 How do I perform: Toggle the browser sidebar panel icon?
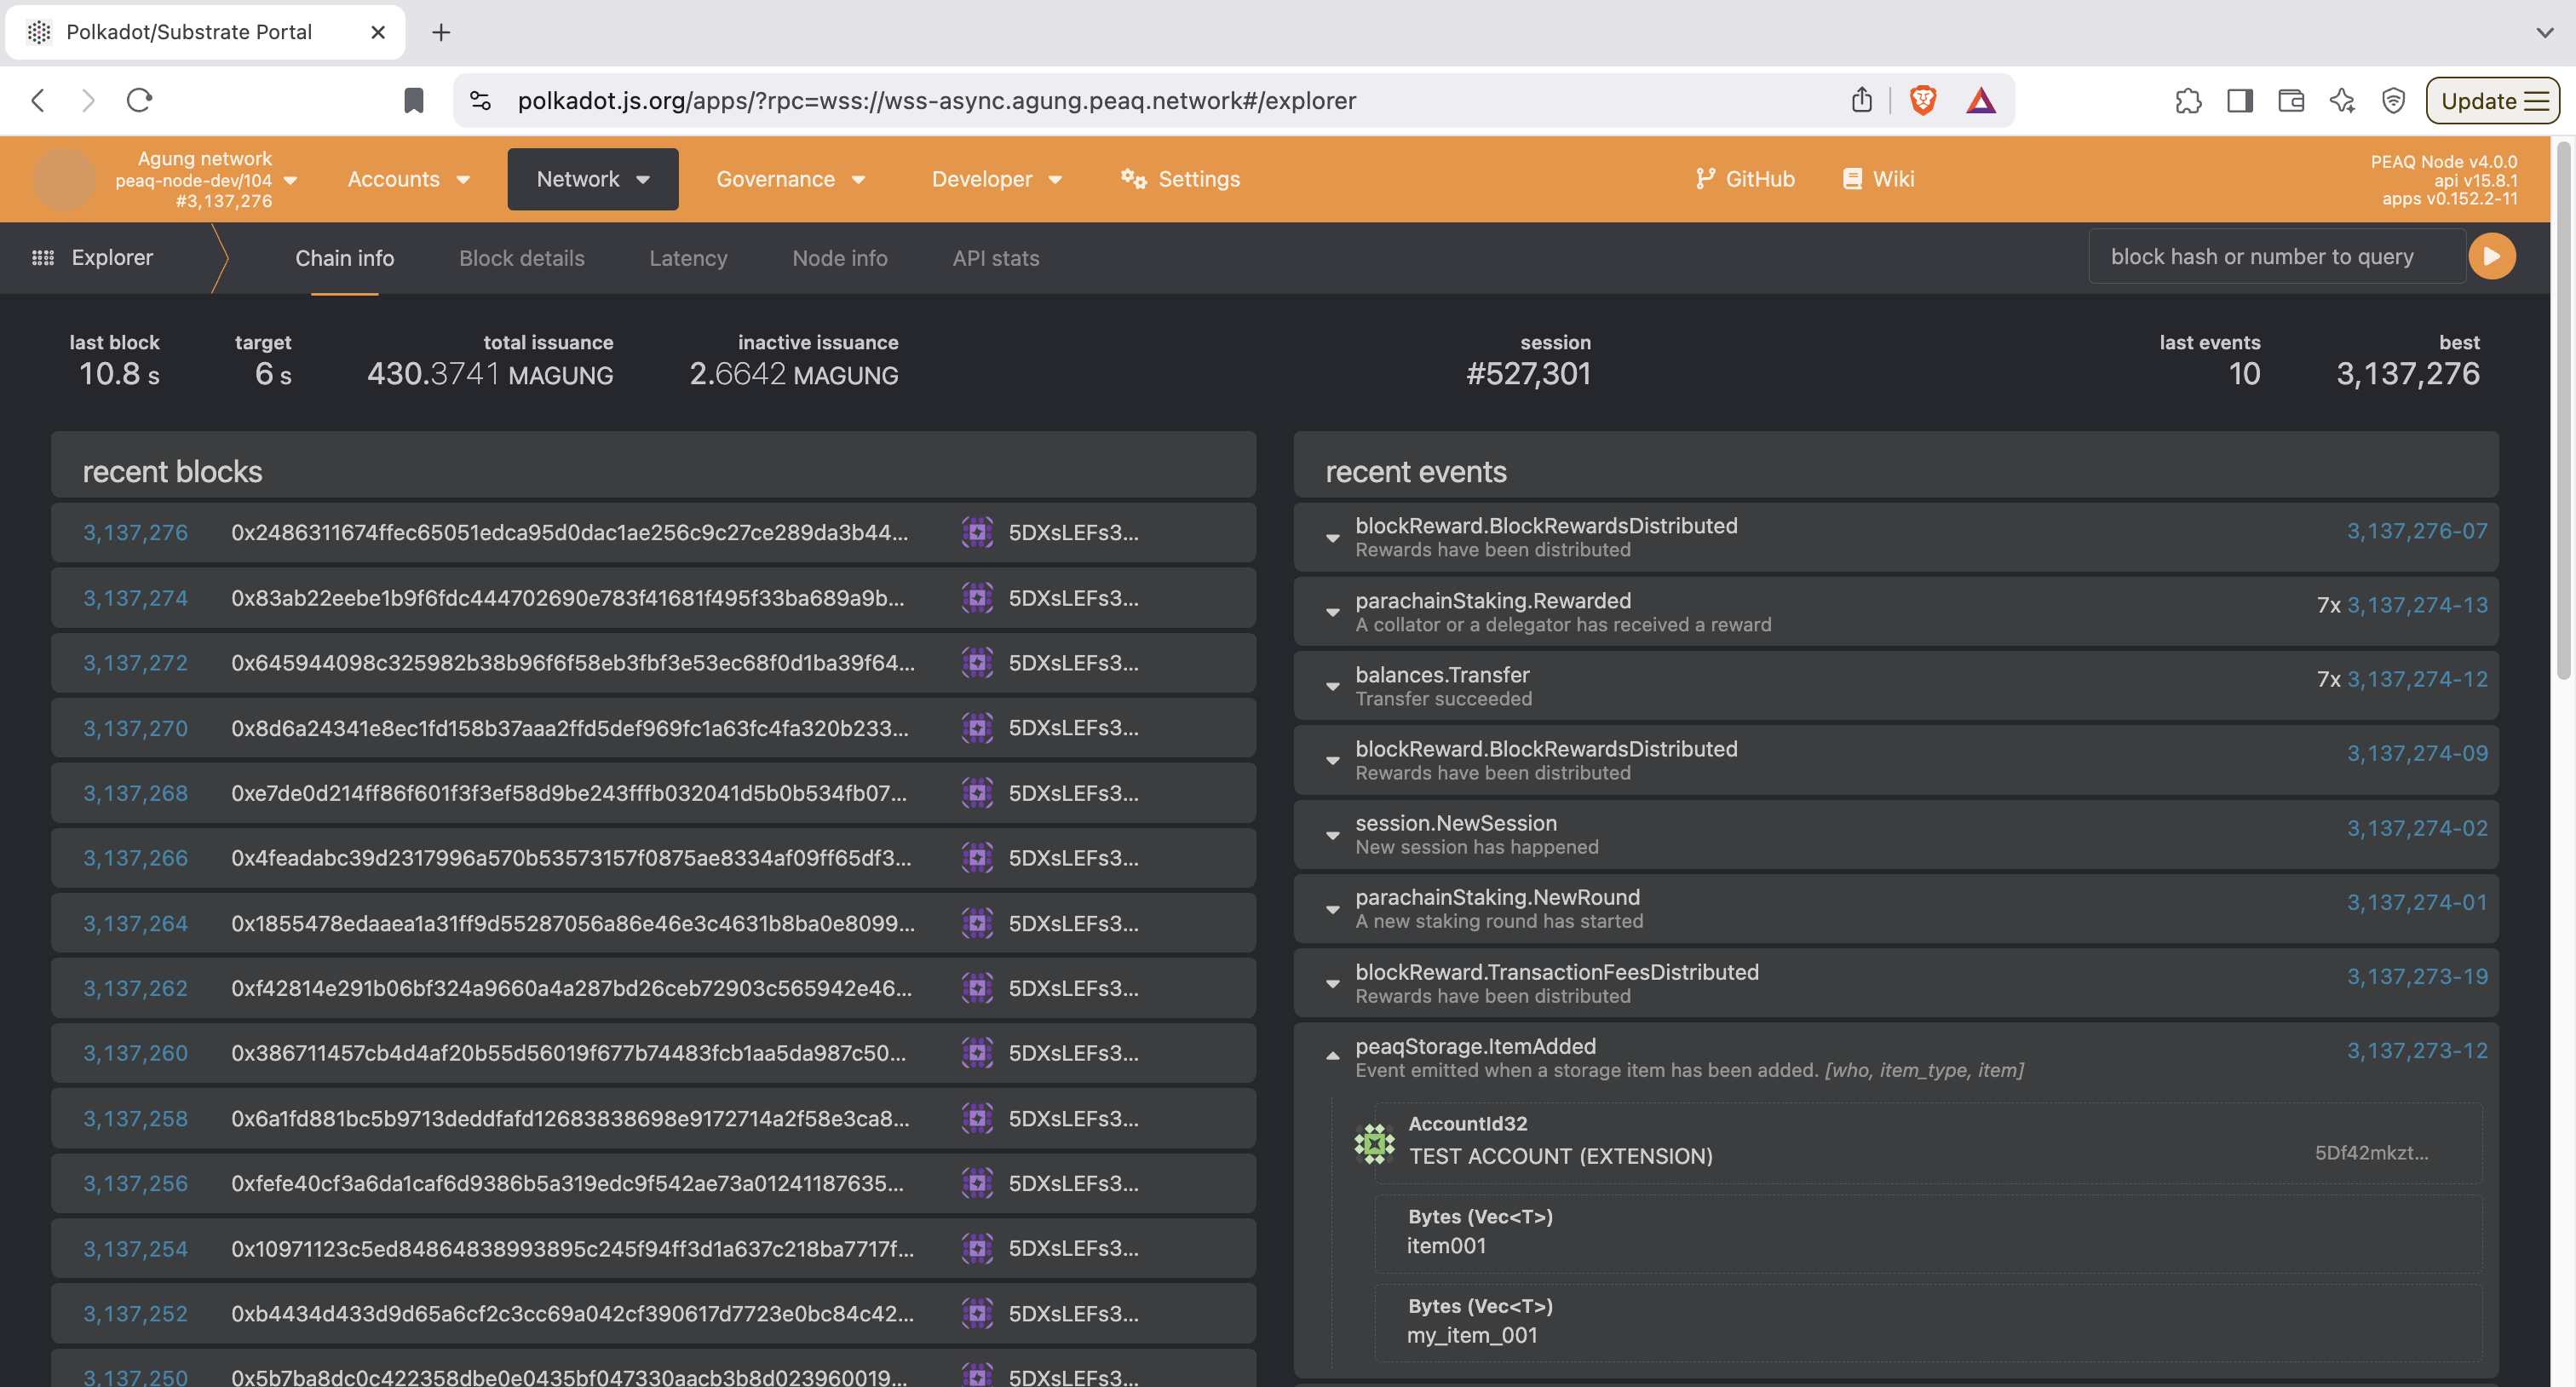coord(2239,100)
